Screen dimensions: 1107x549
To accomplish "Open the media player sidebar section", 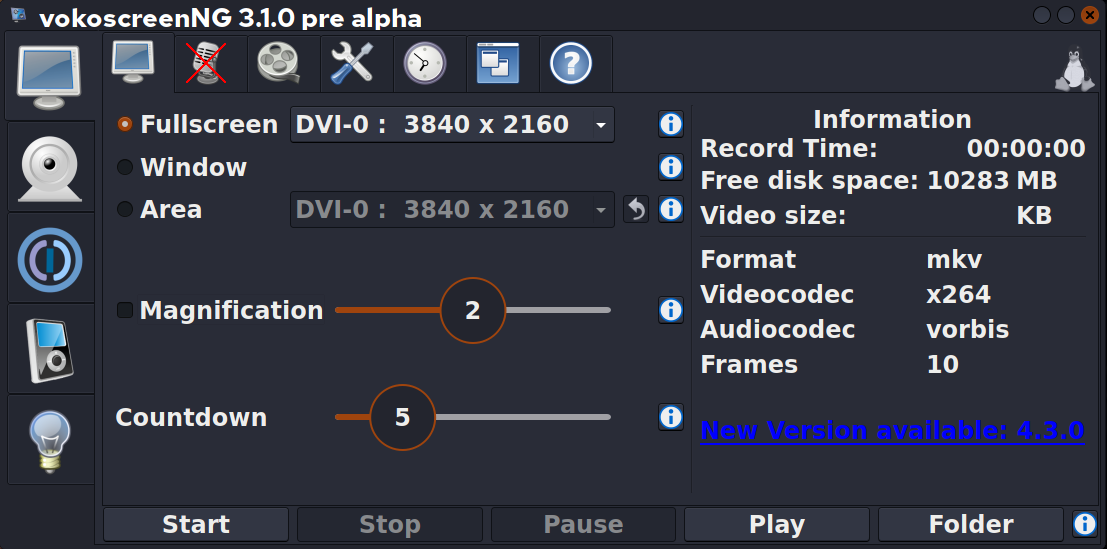I will (50, 350).
